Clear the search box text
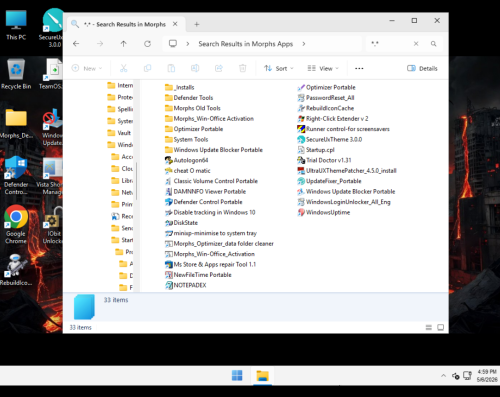Image resolution: width=500 pixels, height=397 pixels. pos(416,44)
